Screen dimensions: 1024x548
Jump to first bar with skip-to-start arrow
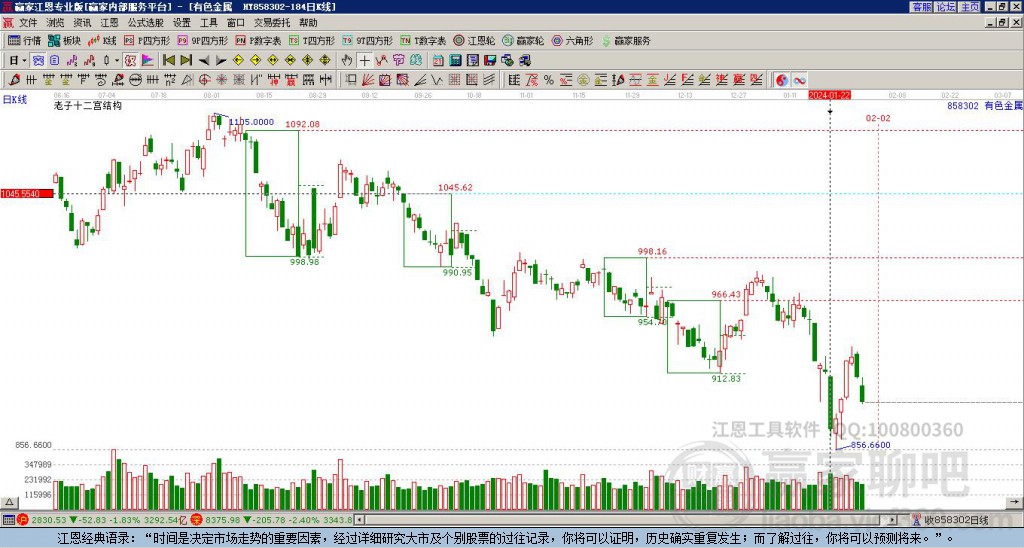tap(169, 60)
